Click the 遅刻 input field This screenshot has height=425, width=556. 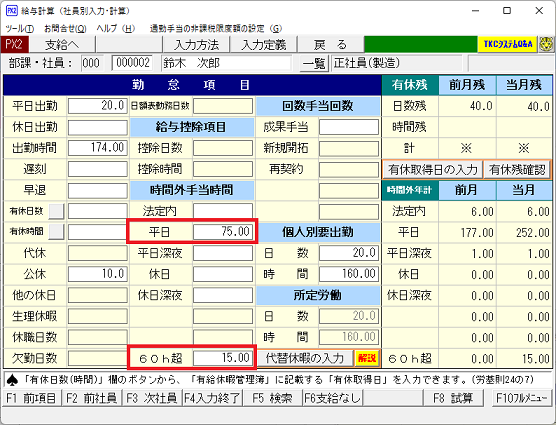tap(98, 169)
